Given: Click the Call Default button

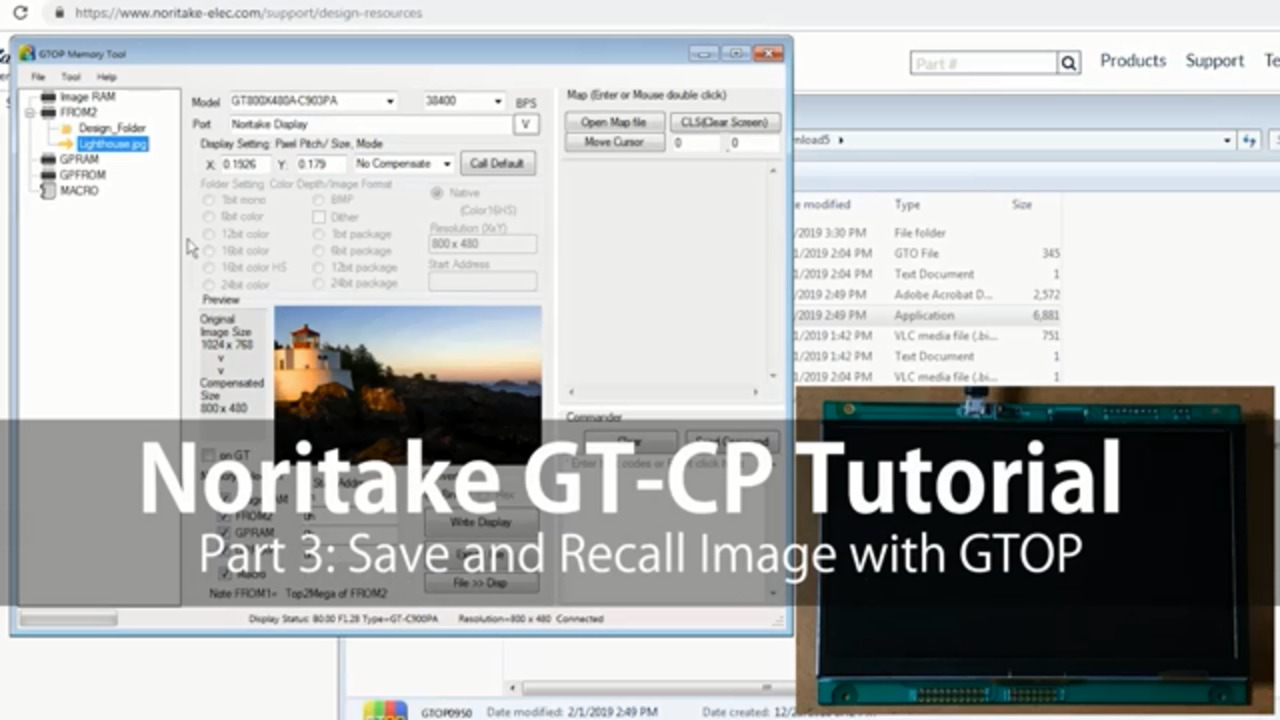Looking at the screenshot, I should pyautogui.click(x=497, y=163).
